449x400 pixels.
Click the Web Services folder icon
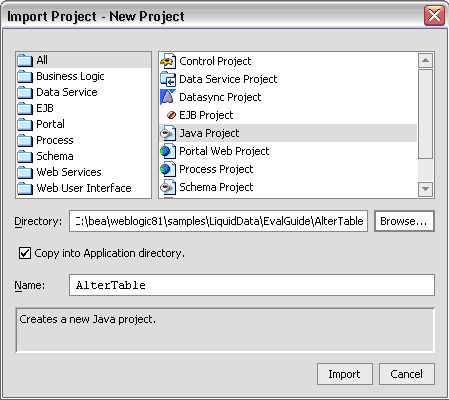pos(25,172)
